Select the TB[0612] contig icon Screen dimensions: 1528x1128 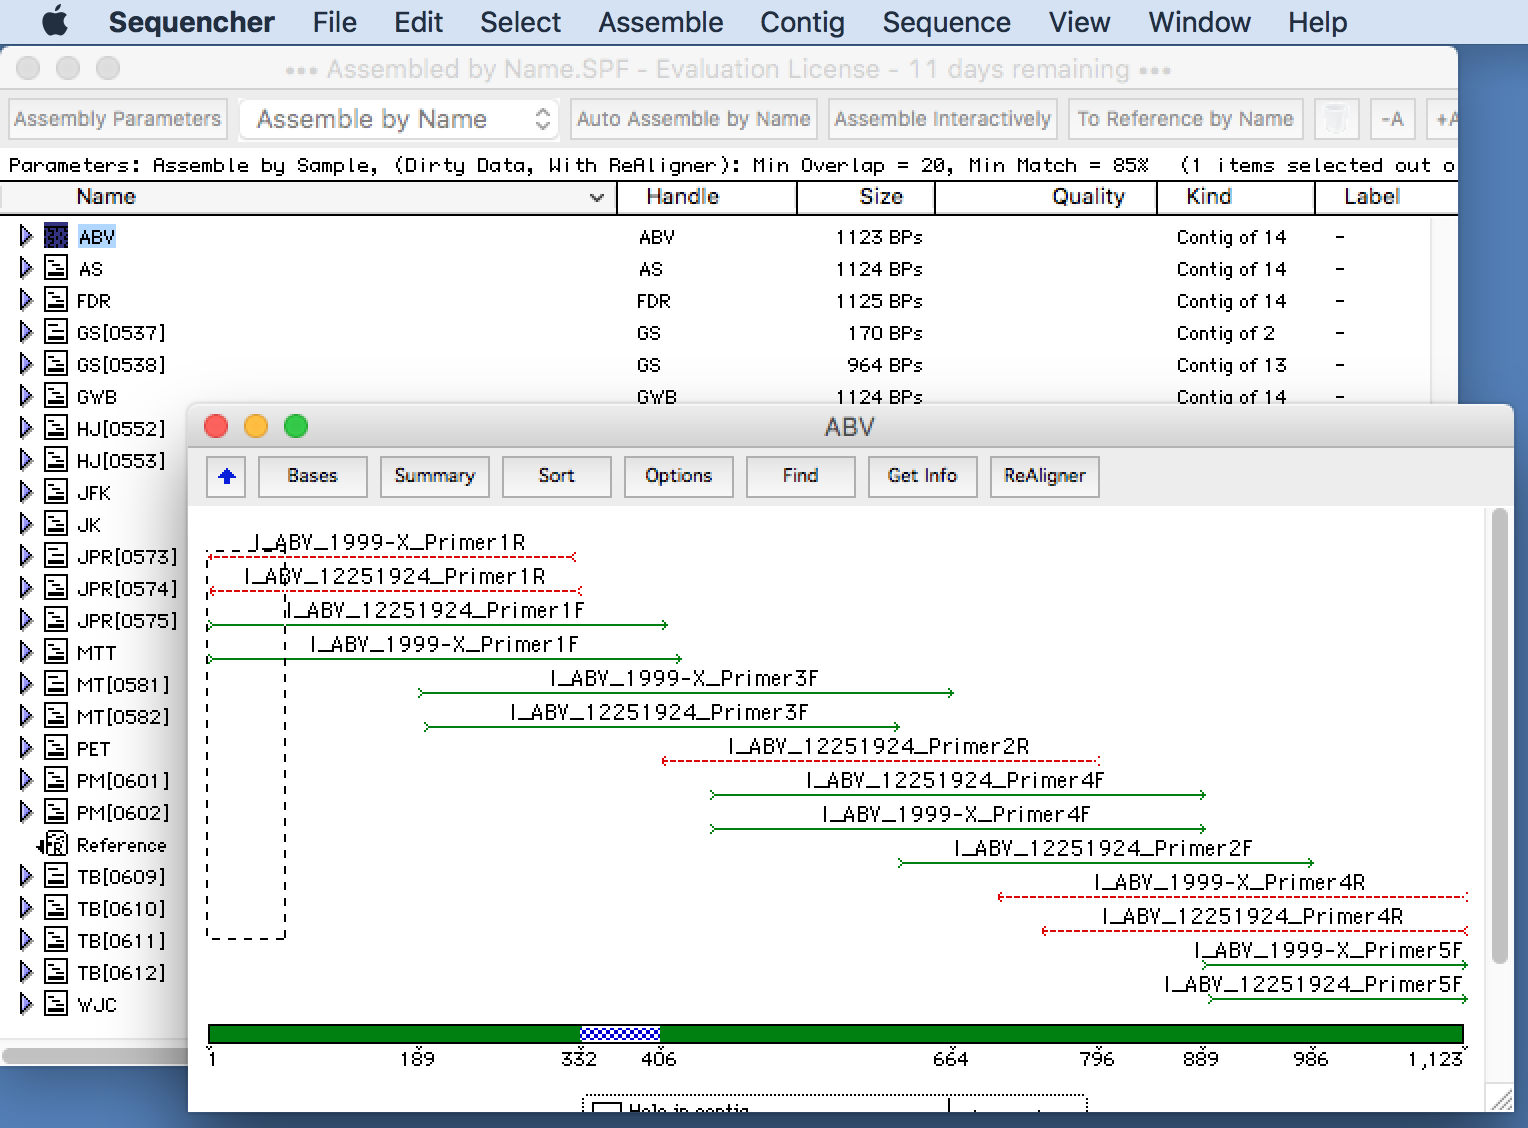(56, 972)
